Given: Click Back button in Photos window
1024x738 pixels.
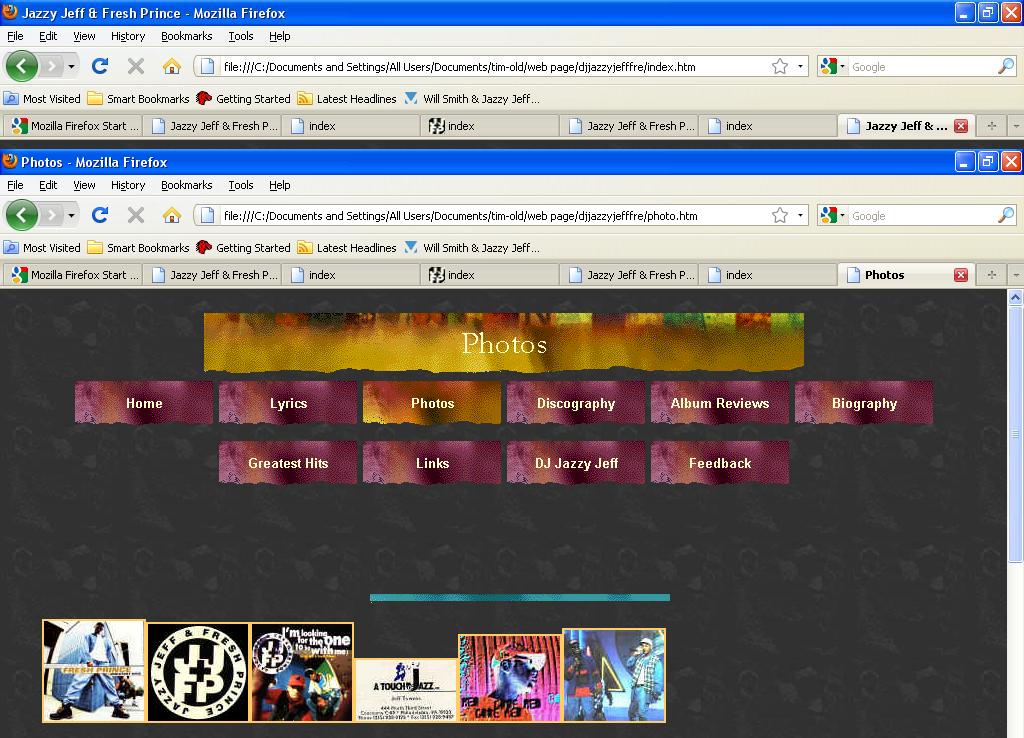Looking at the screenshot, I should coord(22,215).
